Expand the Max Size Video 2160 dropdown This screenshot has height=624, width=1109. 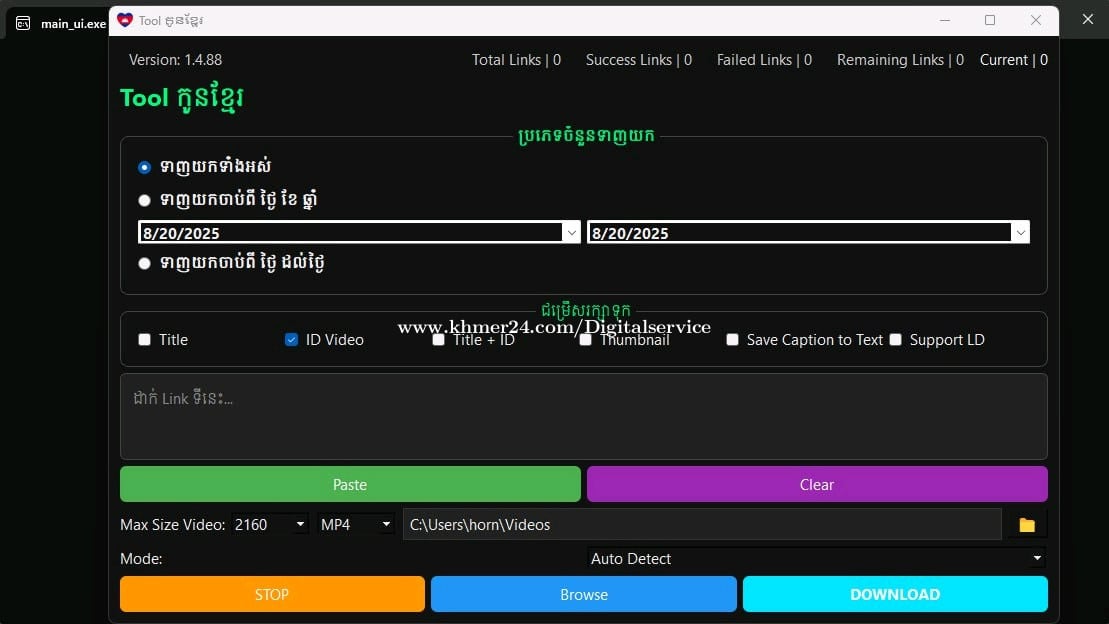point(300,525)
